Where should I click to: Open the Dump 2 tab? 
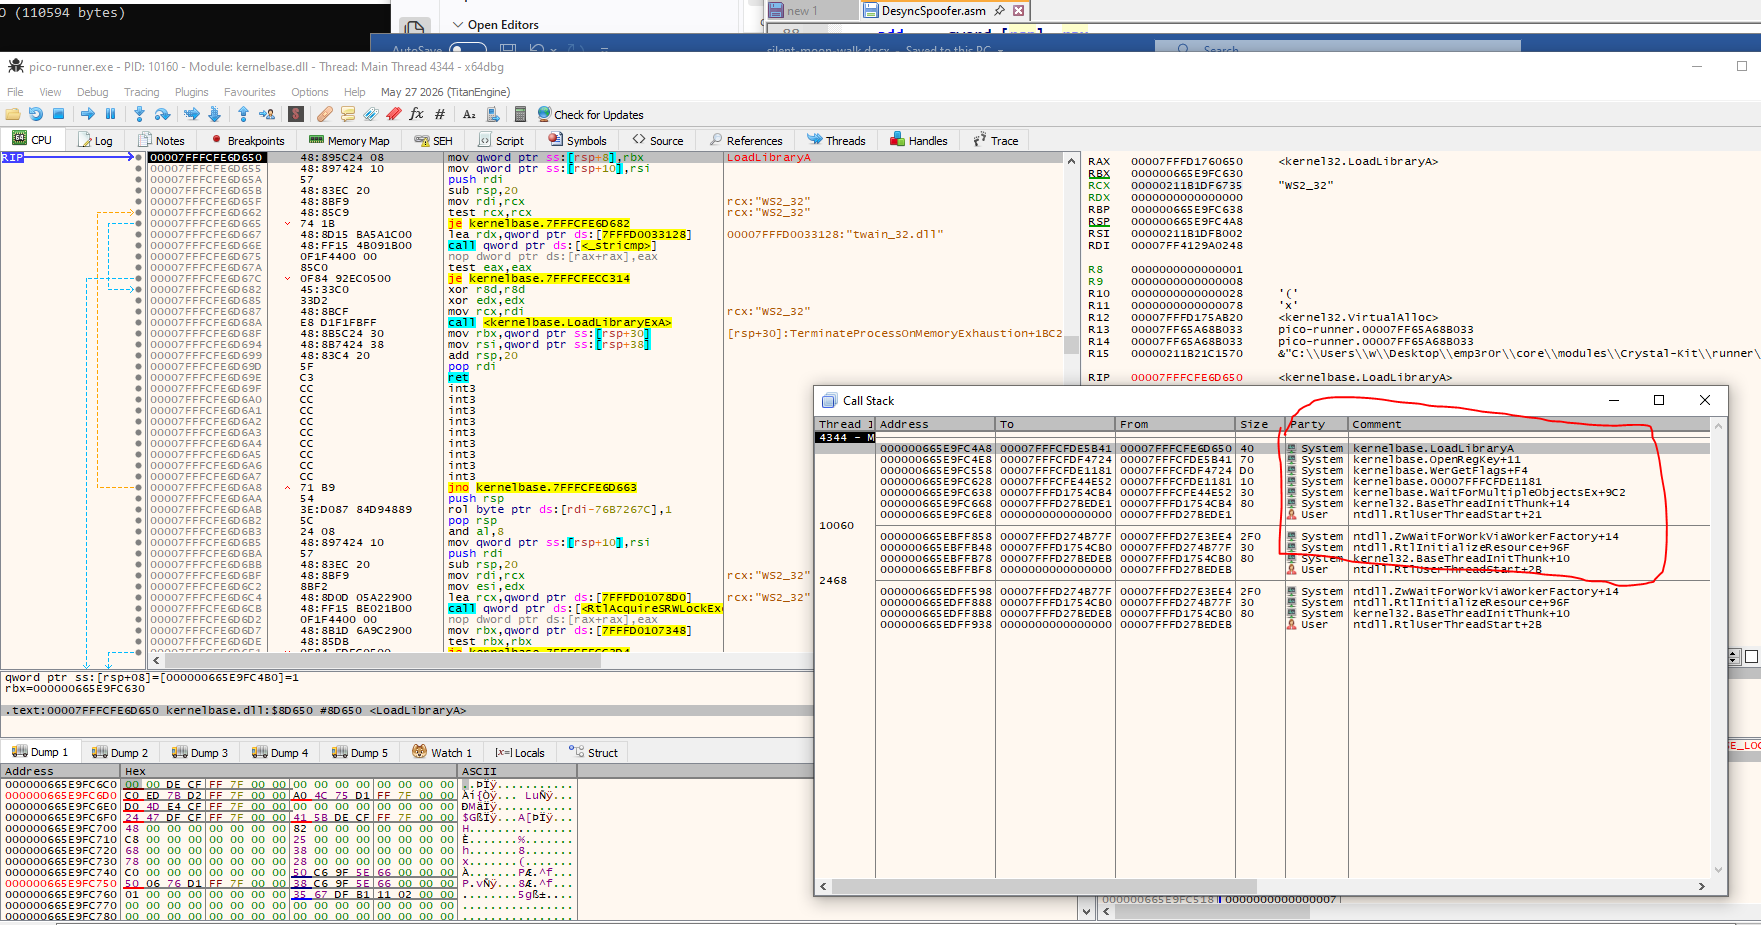(120, 753)
